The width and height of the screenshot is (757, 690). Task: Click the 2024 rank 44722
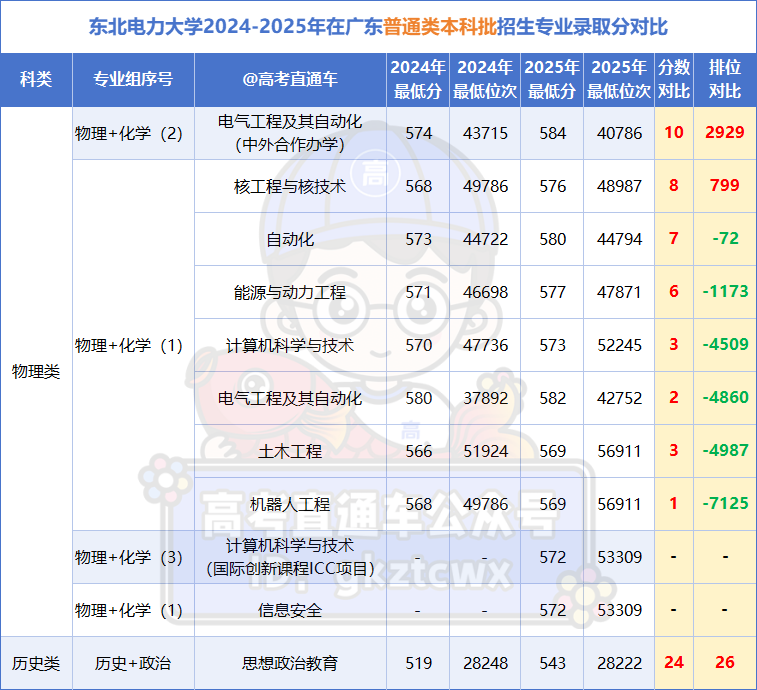[x=485, y=239]
